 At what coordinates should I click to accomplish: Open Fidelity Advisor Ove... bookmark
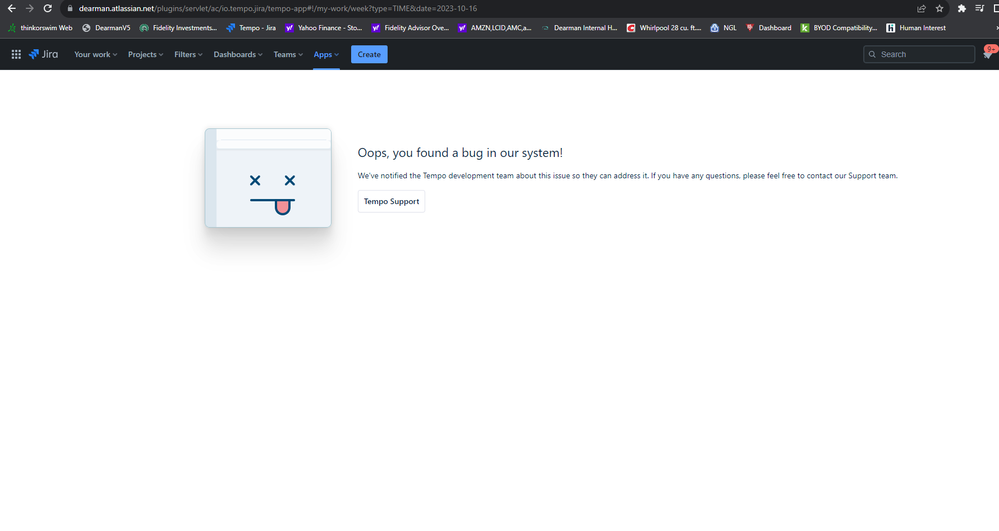[x=410, y=28]
